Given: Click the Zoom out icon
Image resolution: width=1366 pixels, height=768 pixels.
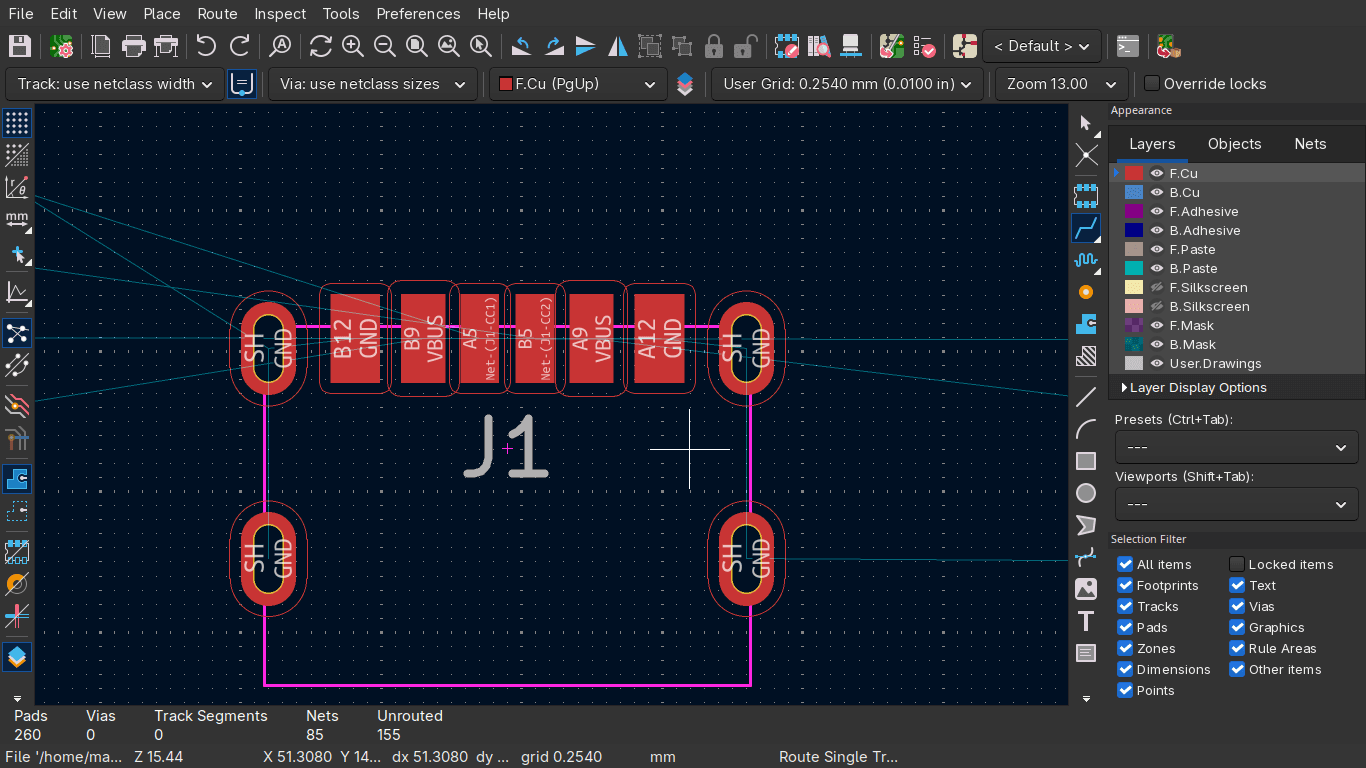Looking at the screenshot, I should [385, 46].
